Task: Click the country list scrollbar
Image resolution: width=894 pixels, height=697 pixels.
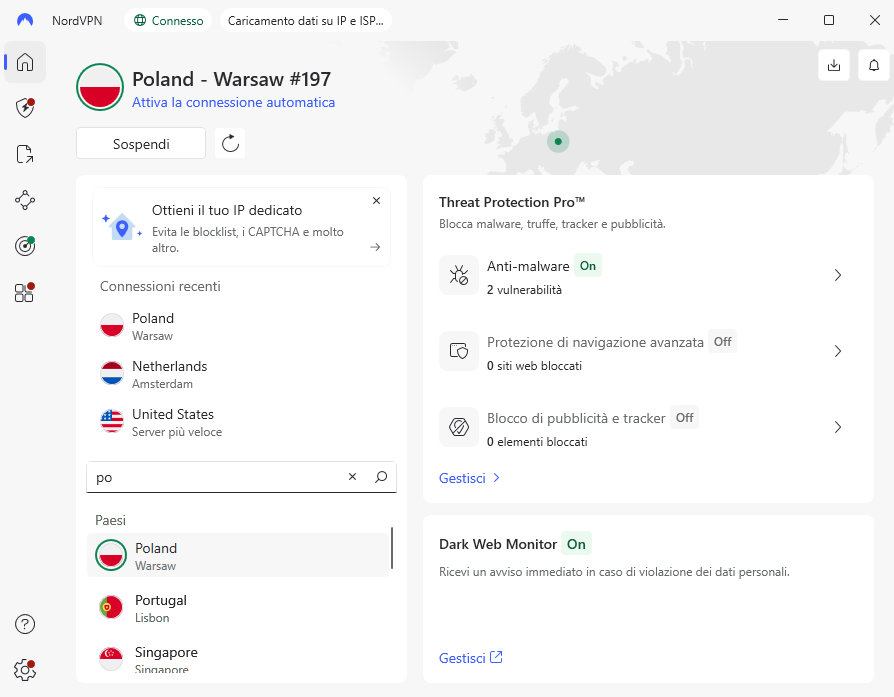Action: pyautogui.click(x=392, y=548)
